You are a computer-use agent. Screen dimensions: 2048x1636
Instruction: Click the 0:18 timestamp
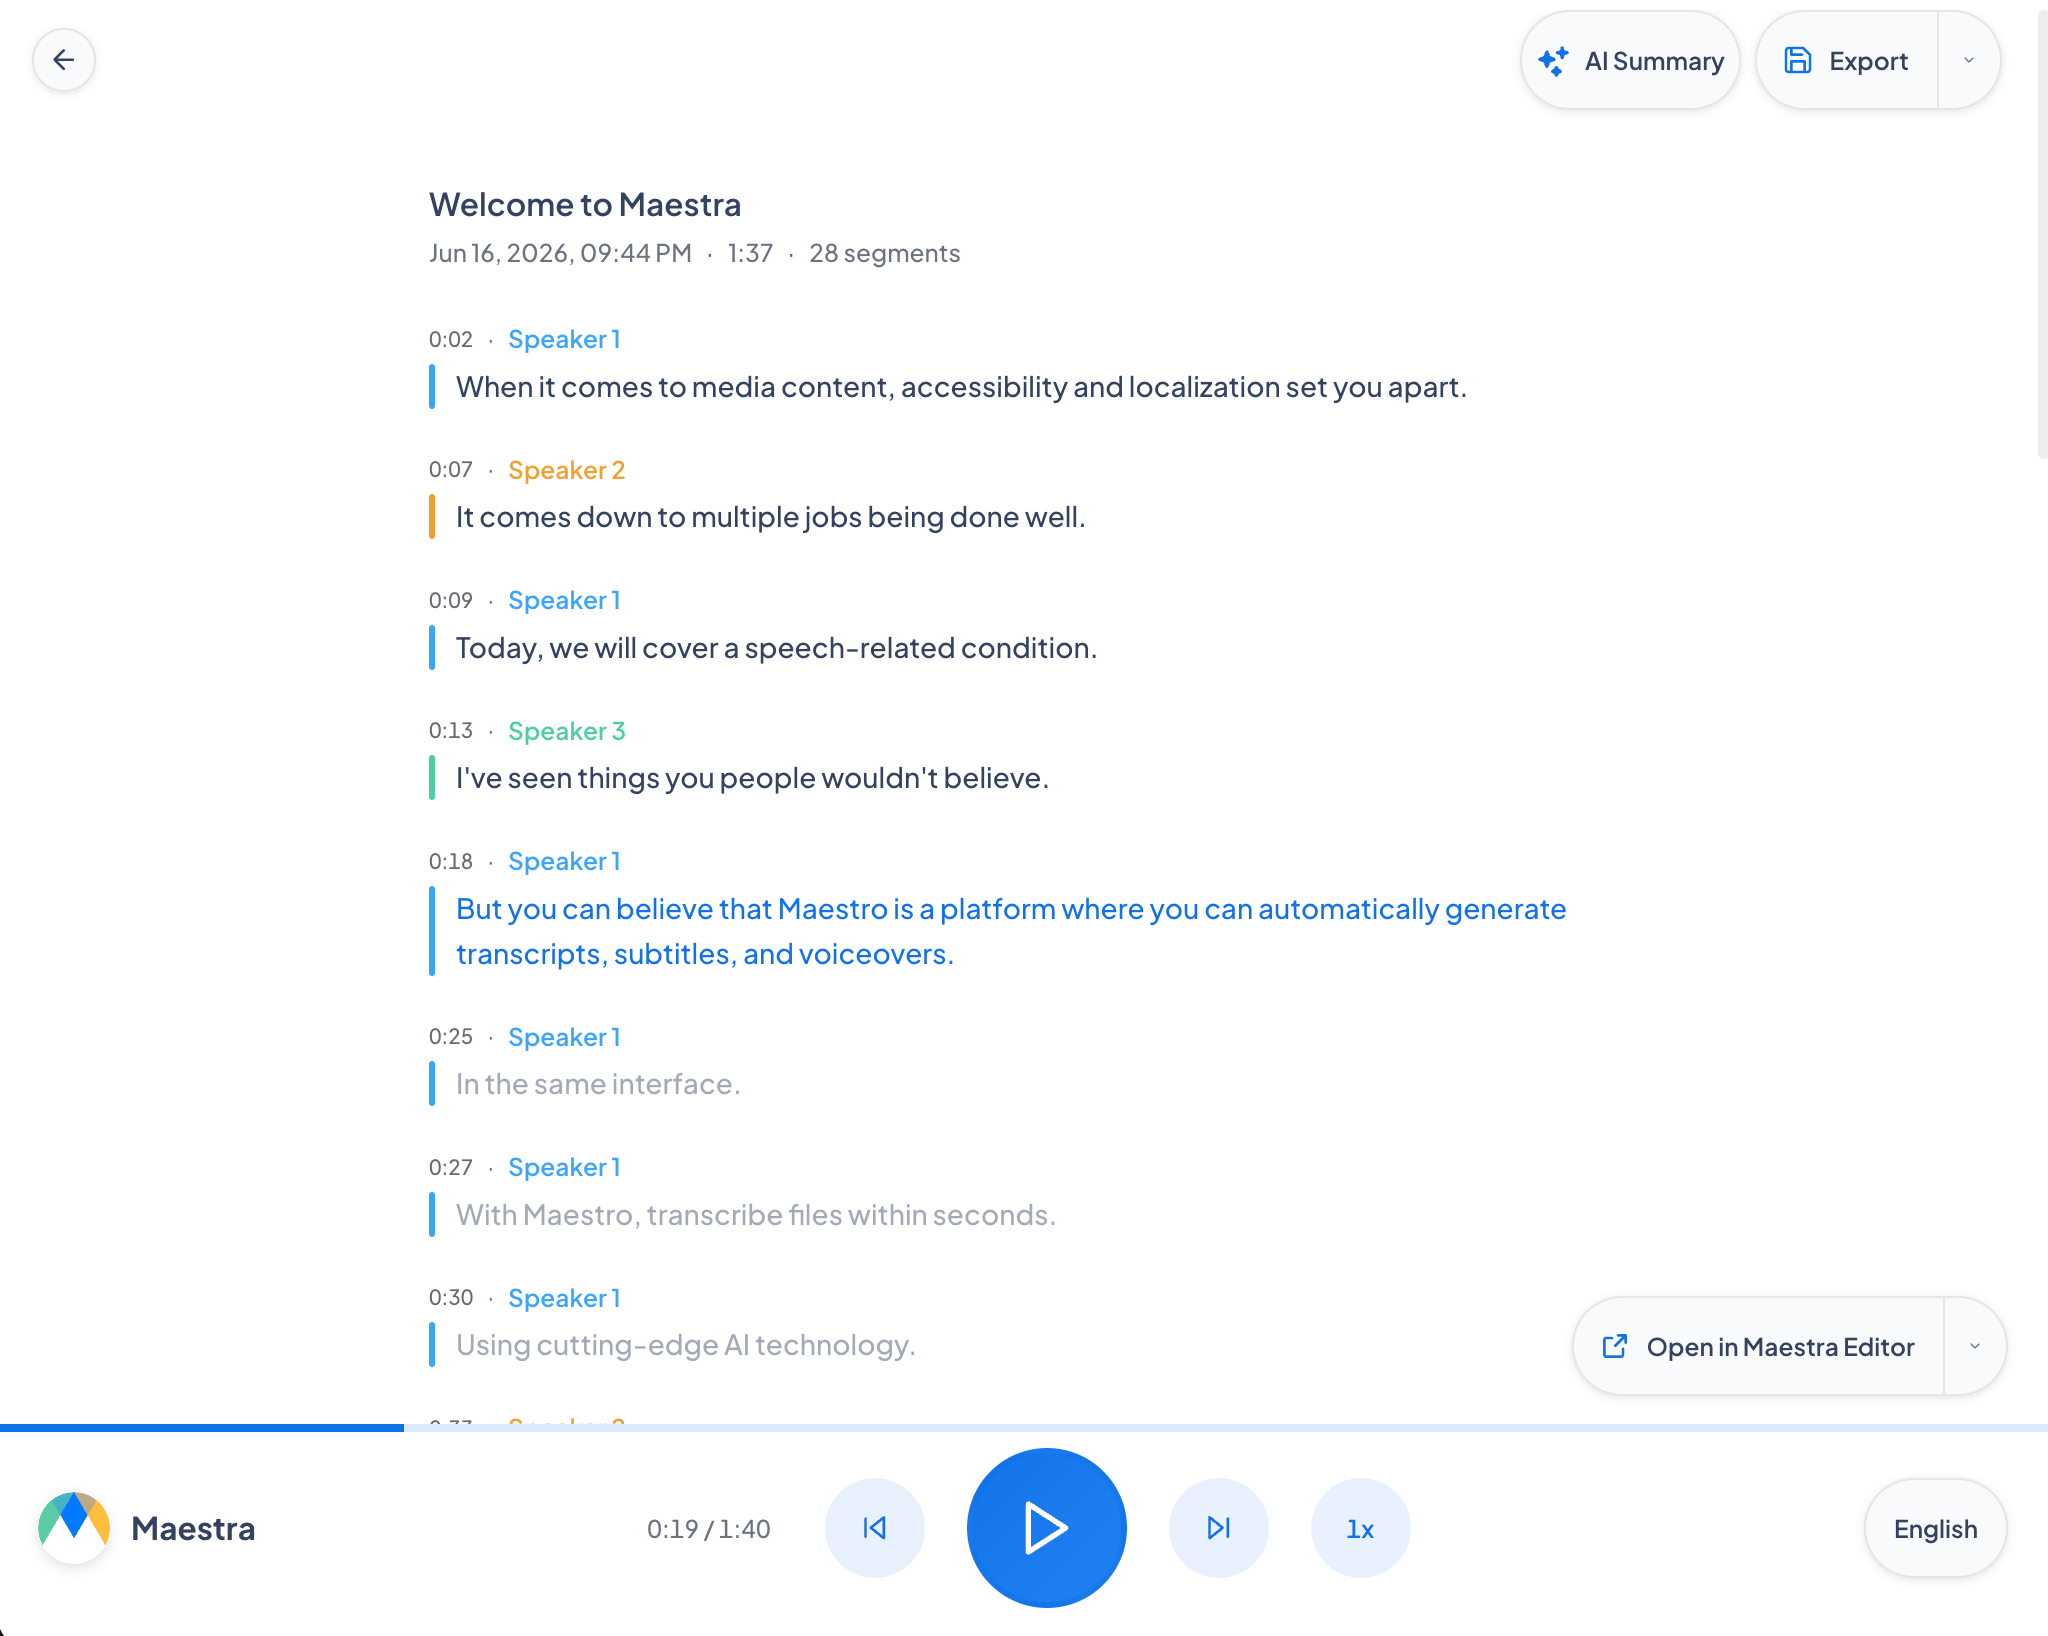click(451, 861)
